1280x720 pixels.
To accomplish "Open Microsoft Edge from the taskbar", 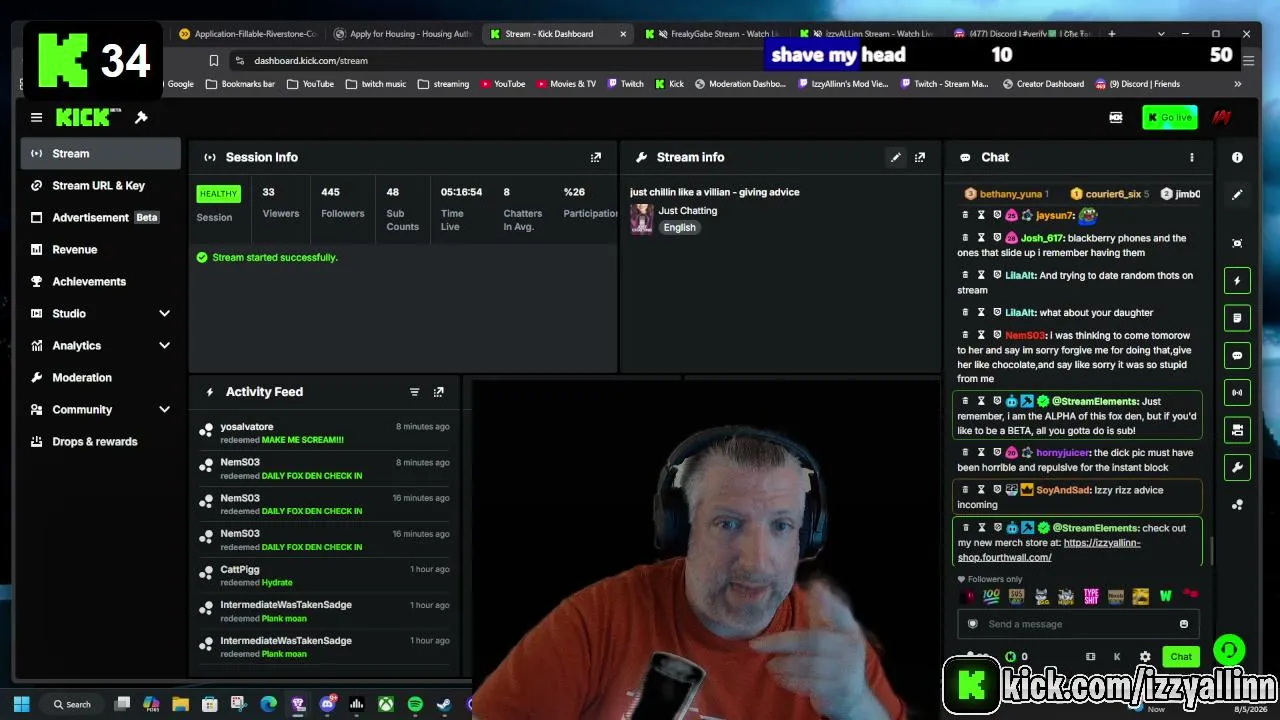I will [x=268, y=704].
